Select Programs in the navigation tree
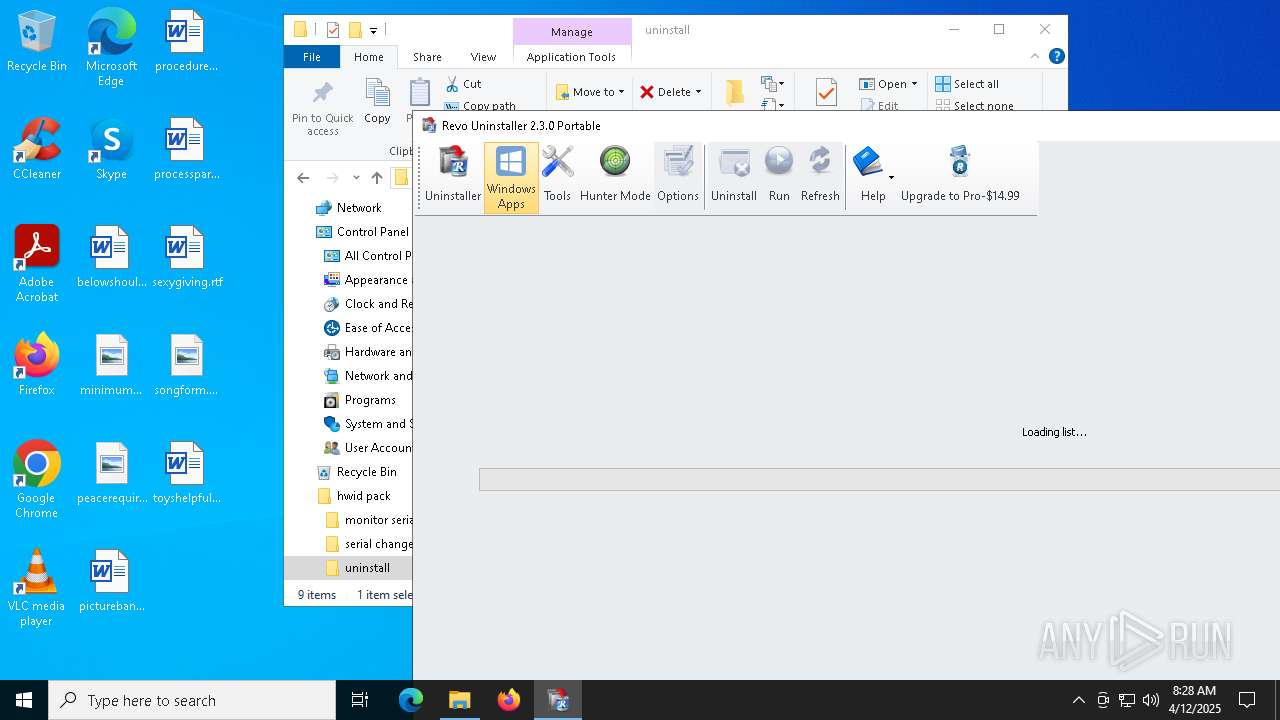The height and width of the screenshot is (720, 1280). [x=370, y=400]
